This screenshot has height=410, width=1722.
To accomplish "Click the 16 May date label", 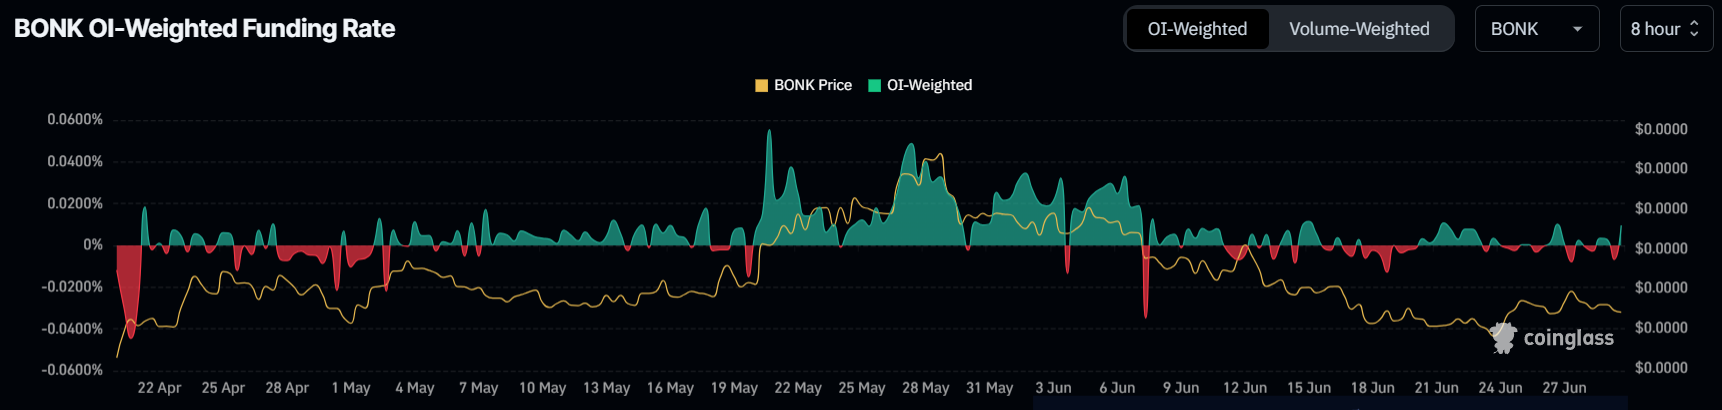I will [670, 388].
